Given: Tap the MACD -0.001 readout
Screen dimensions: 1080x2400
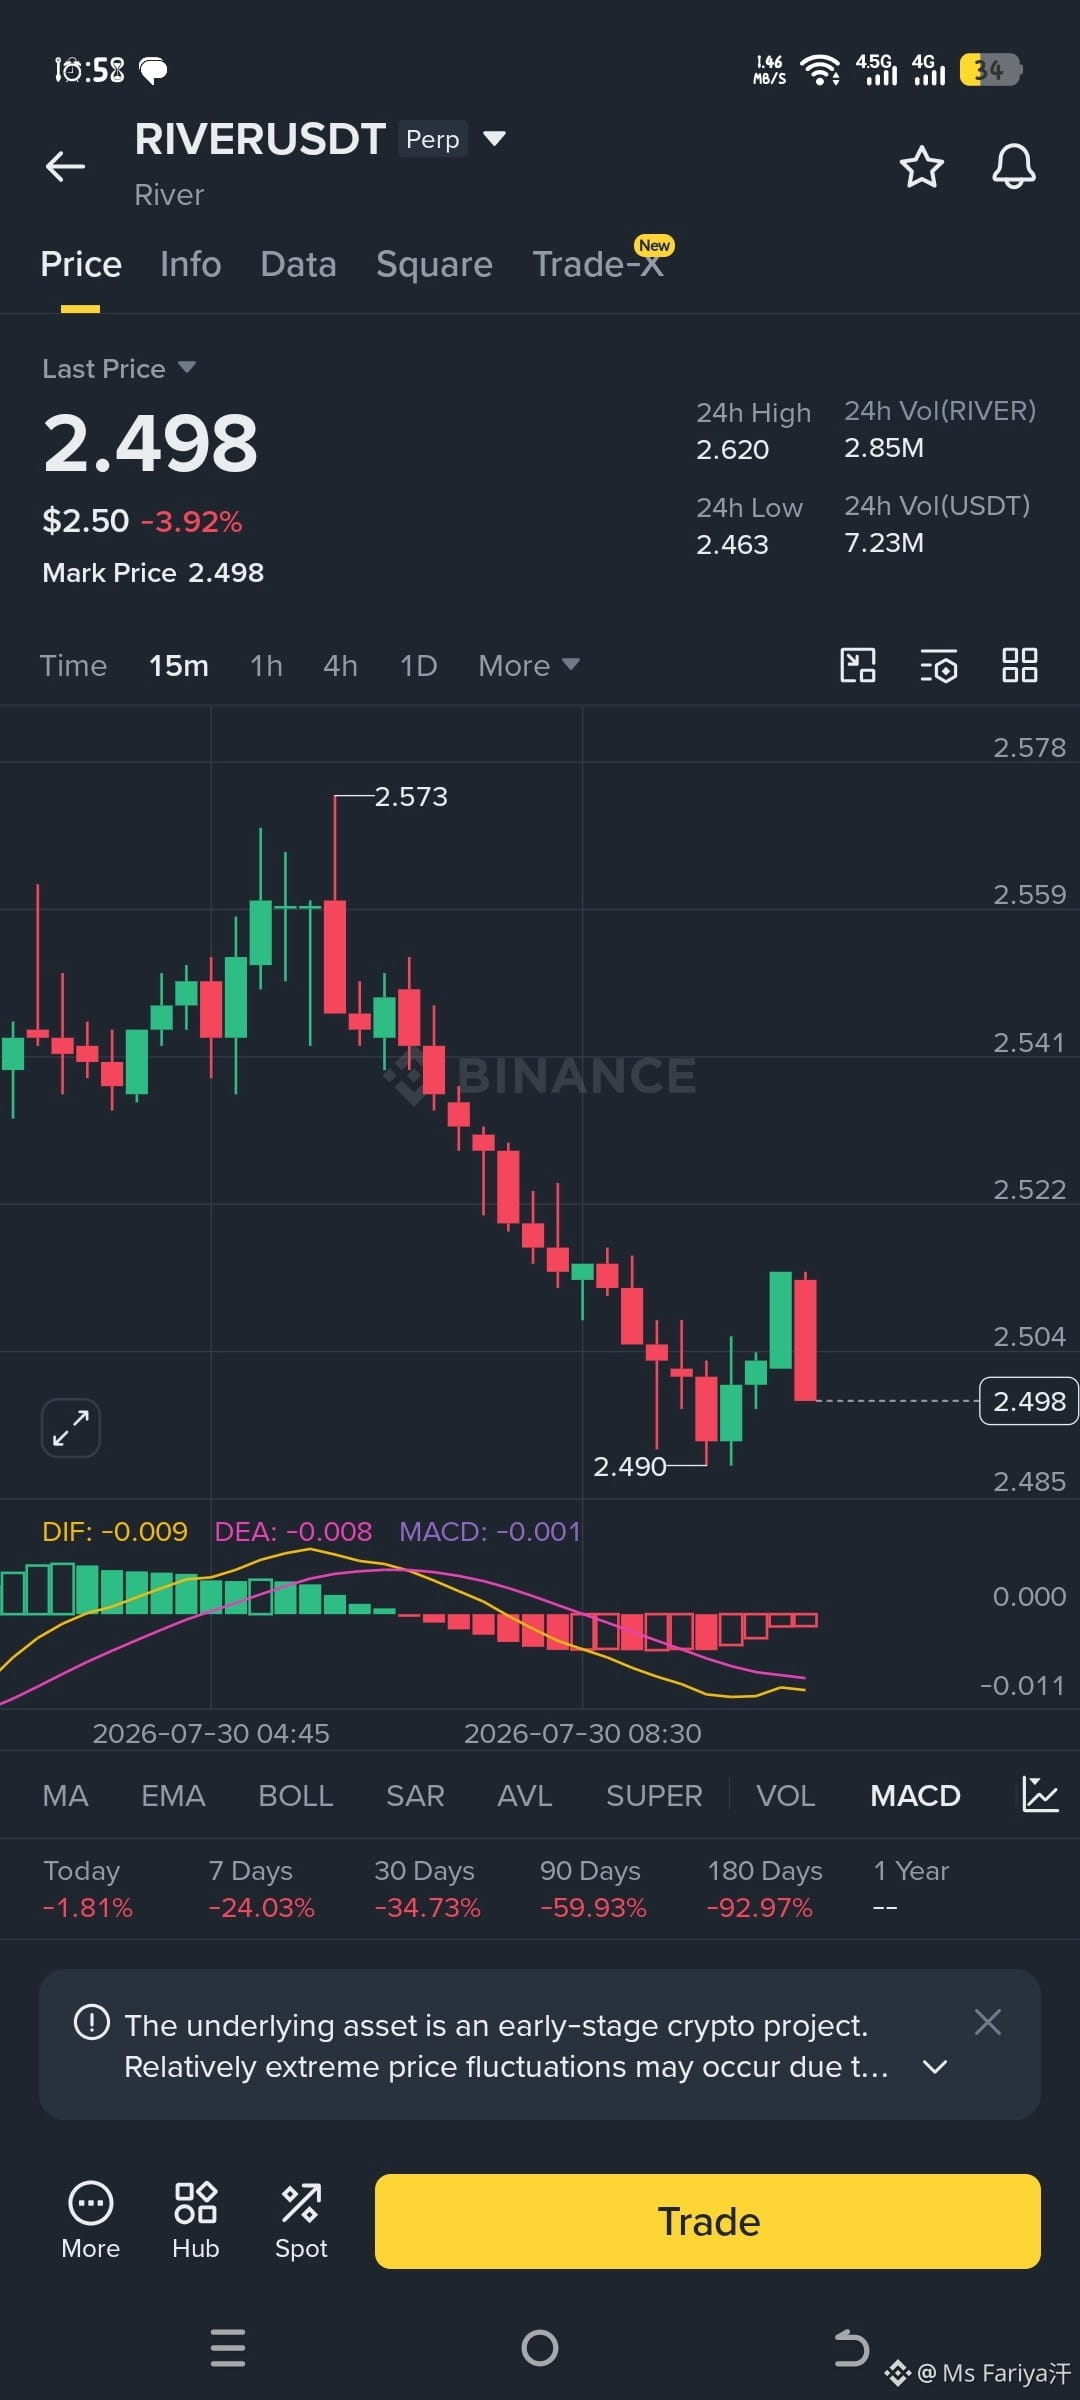Looking at the screenshot, I should 490,1532.
